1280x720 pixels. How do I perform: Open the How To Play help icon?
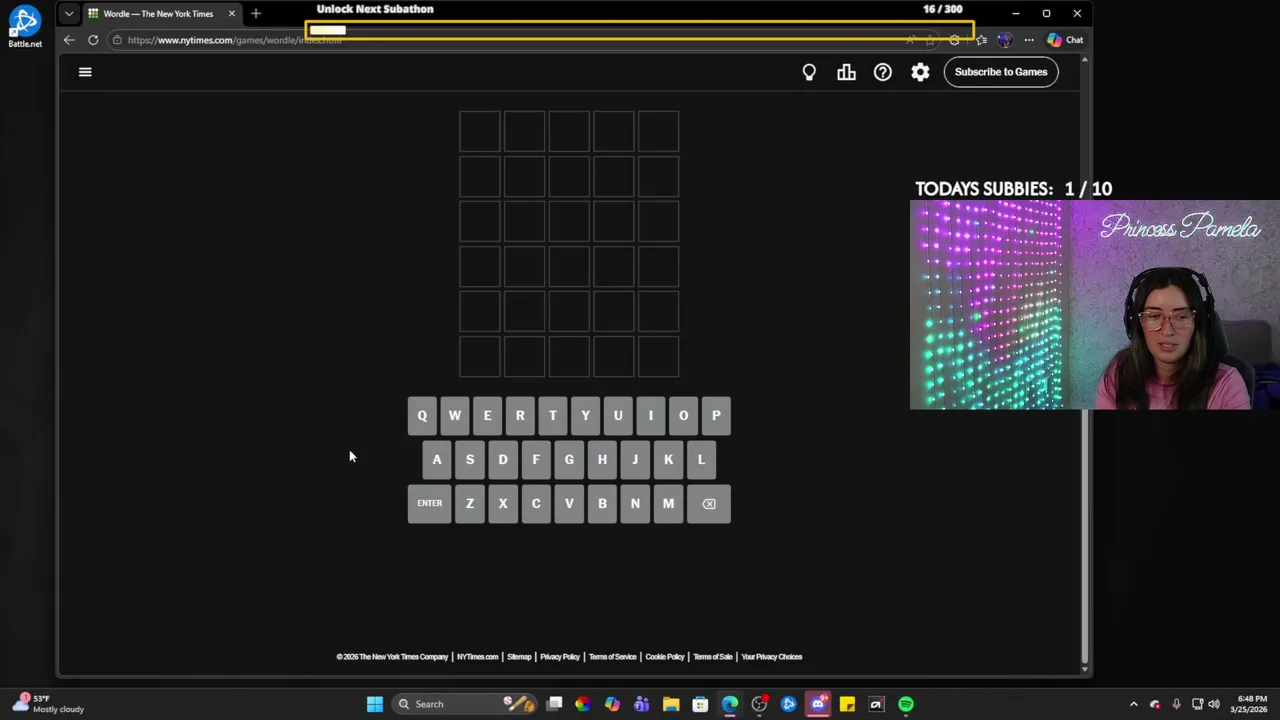[x=883, y=72]
